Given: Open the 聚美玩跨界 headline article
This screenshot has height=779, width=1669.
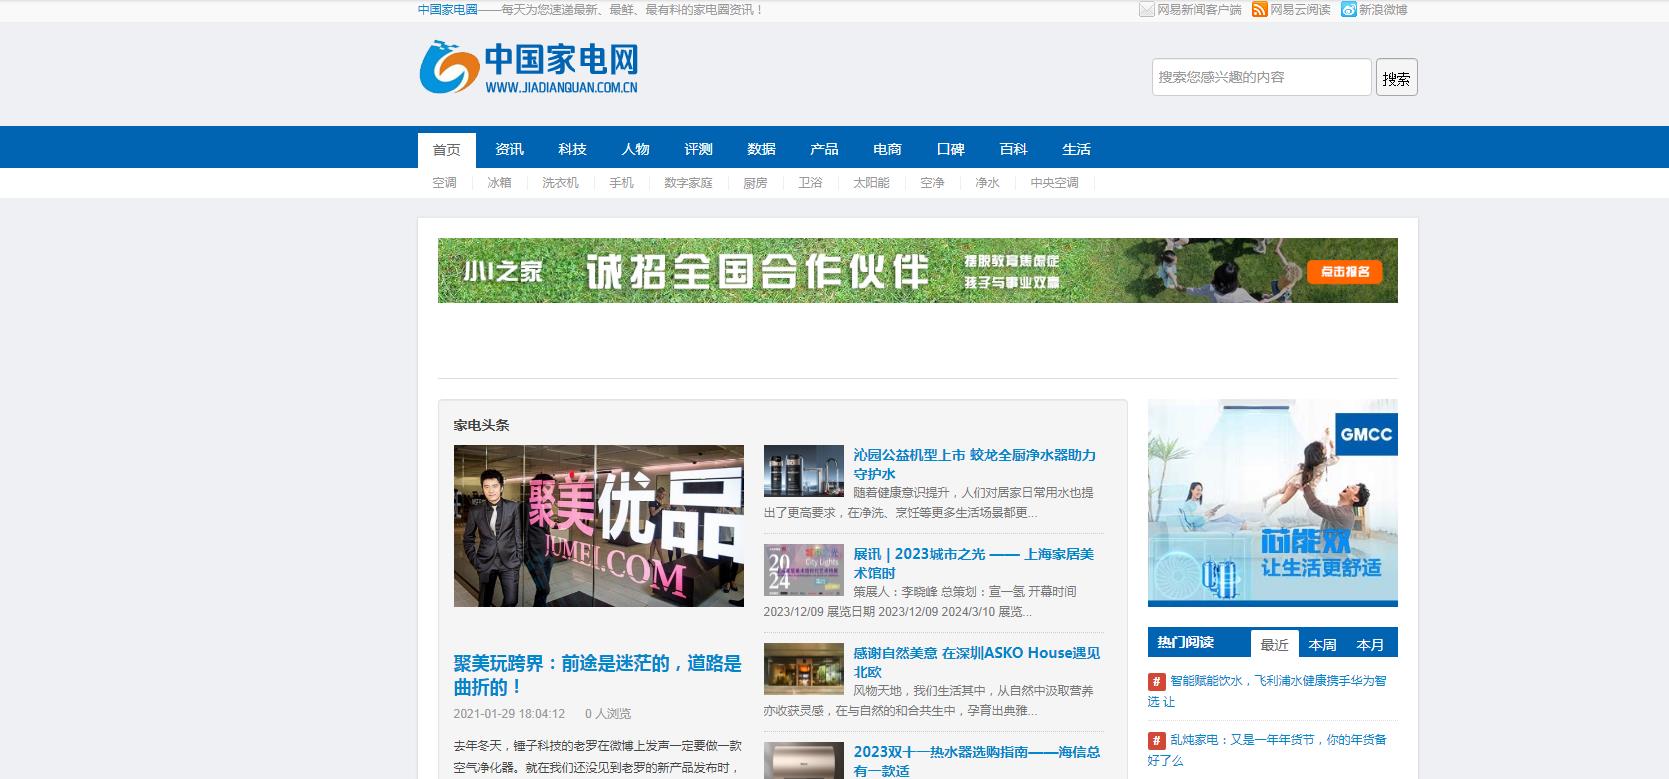Looking at the screenshot, I should pos(597,676).
